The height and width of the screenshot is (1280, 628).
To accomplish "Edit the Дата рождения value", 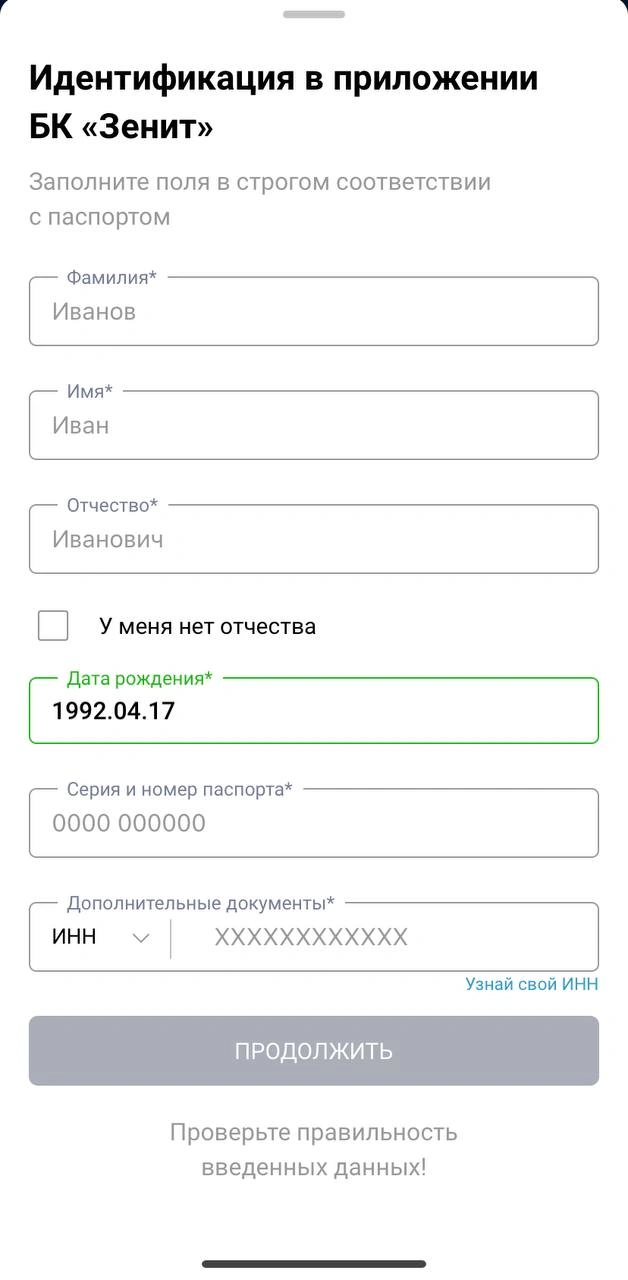I will coord(314,710).
